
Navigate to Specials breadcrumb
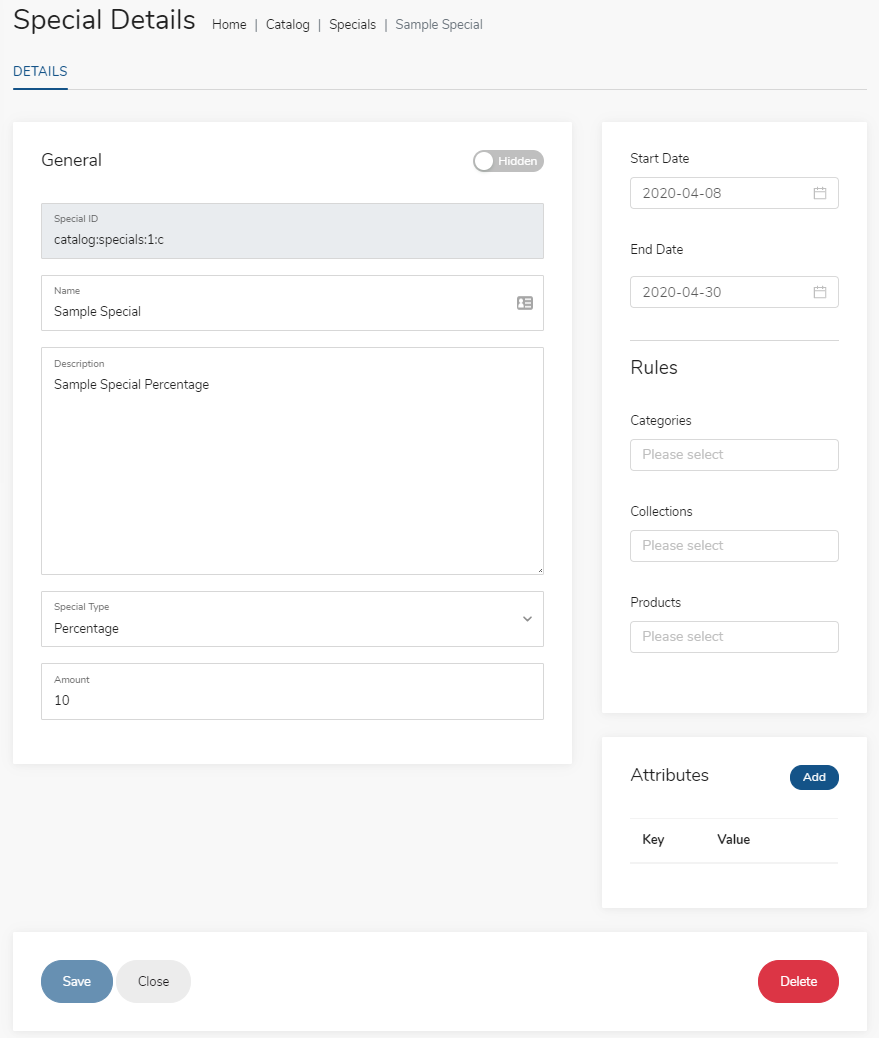point(352,24)
